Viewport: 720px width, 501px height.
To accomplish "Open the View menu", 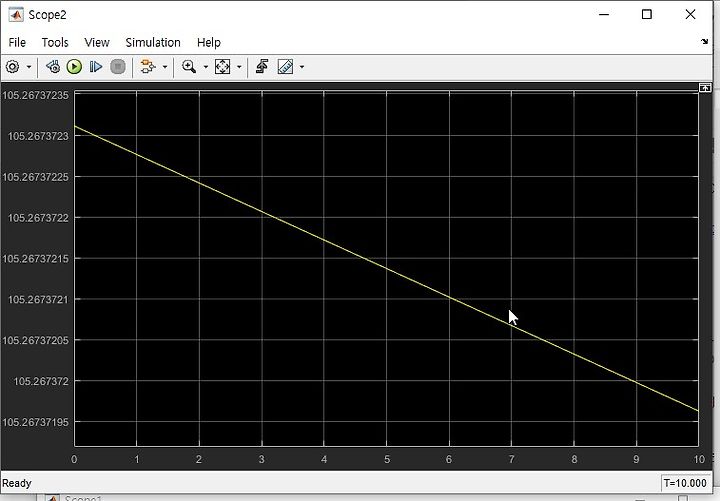I will (97, 43).
